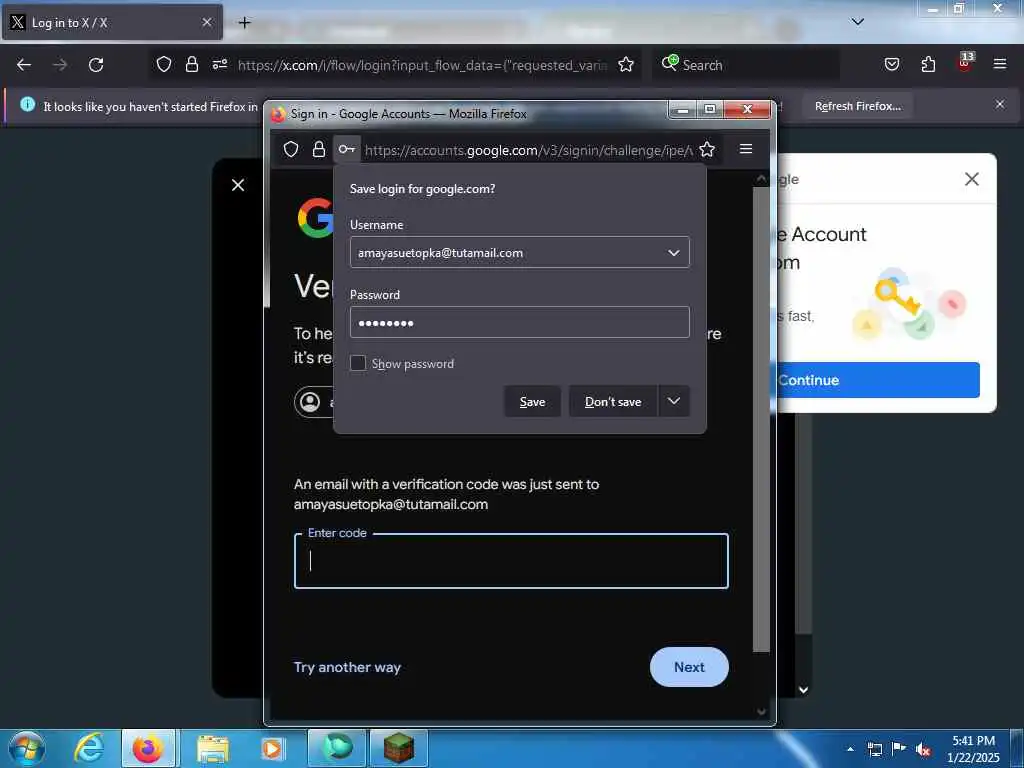This screenshot has width=1024, height=768.
Task: Click the blue Continue button
Action: click(x=878, y=380)
